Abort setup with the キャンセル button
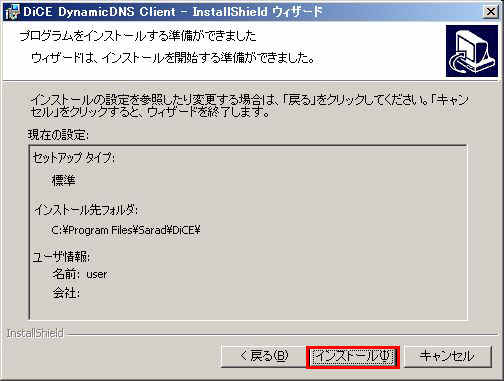This screenshot has width=504, height=381. point(448,357)
